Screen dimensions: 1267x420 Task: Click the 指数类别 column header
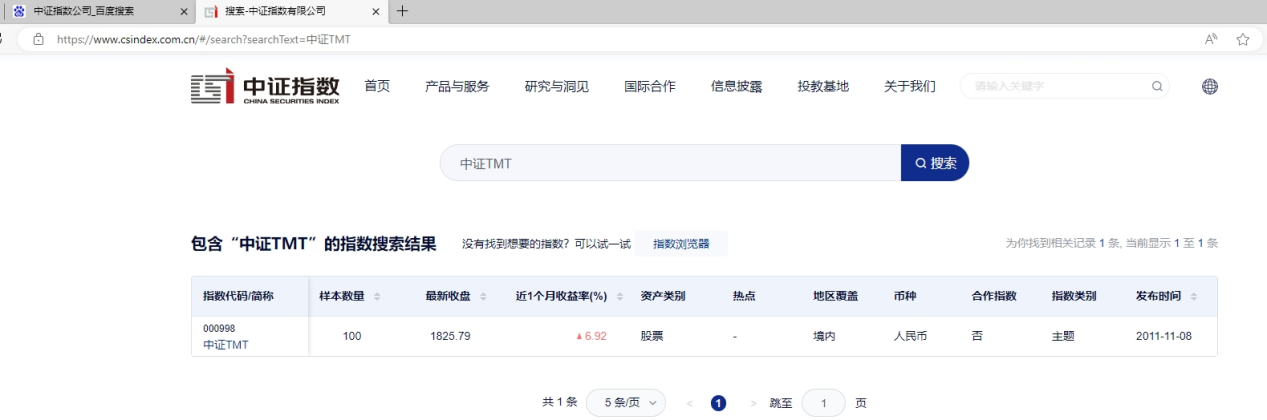1074,297
